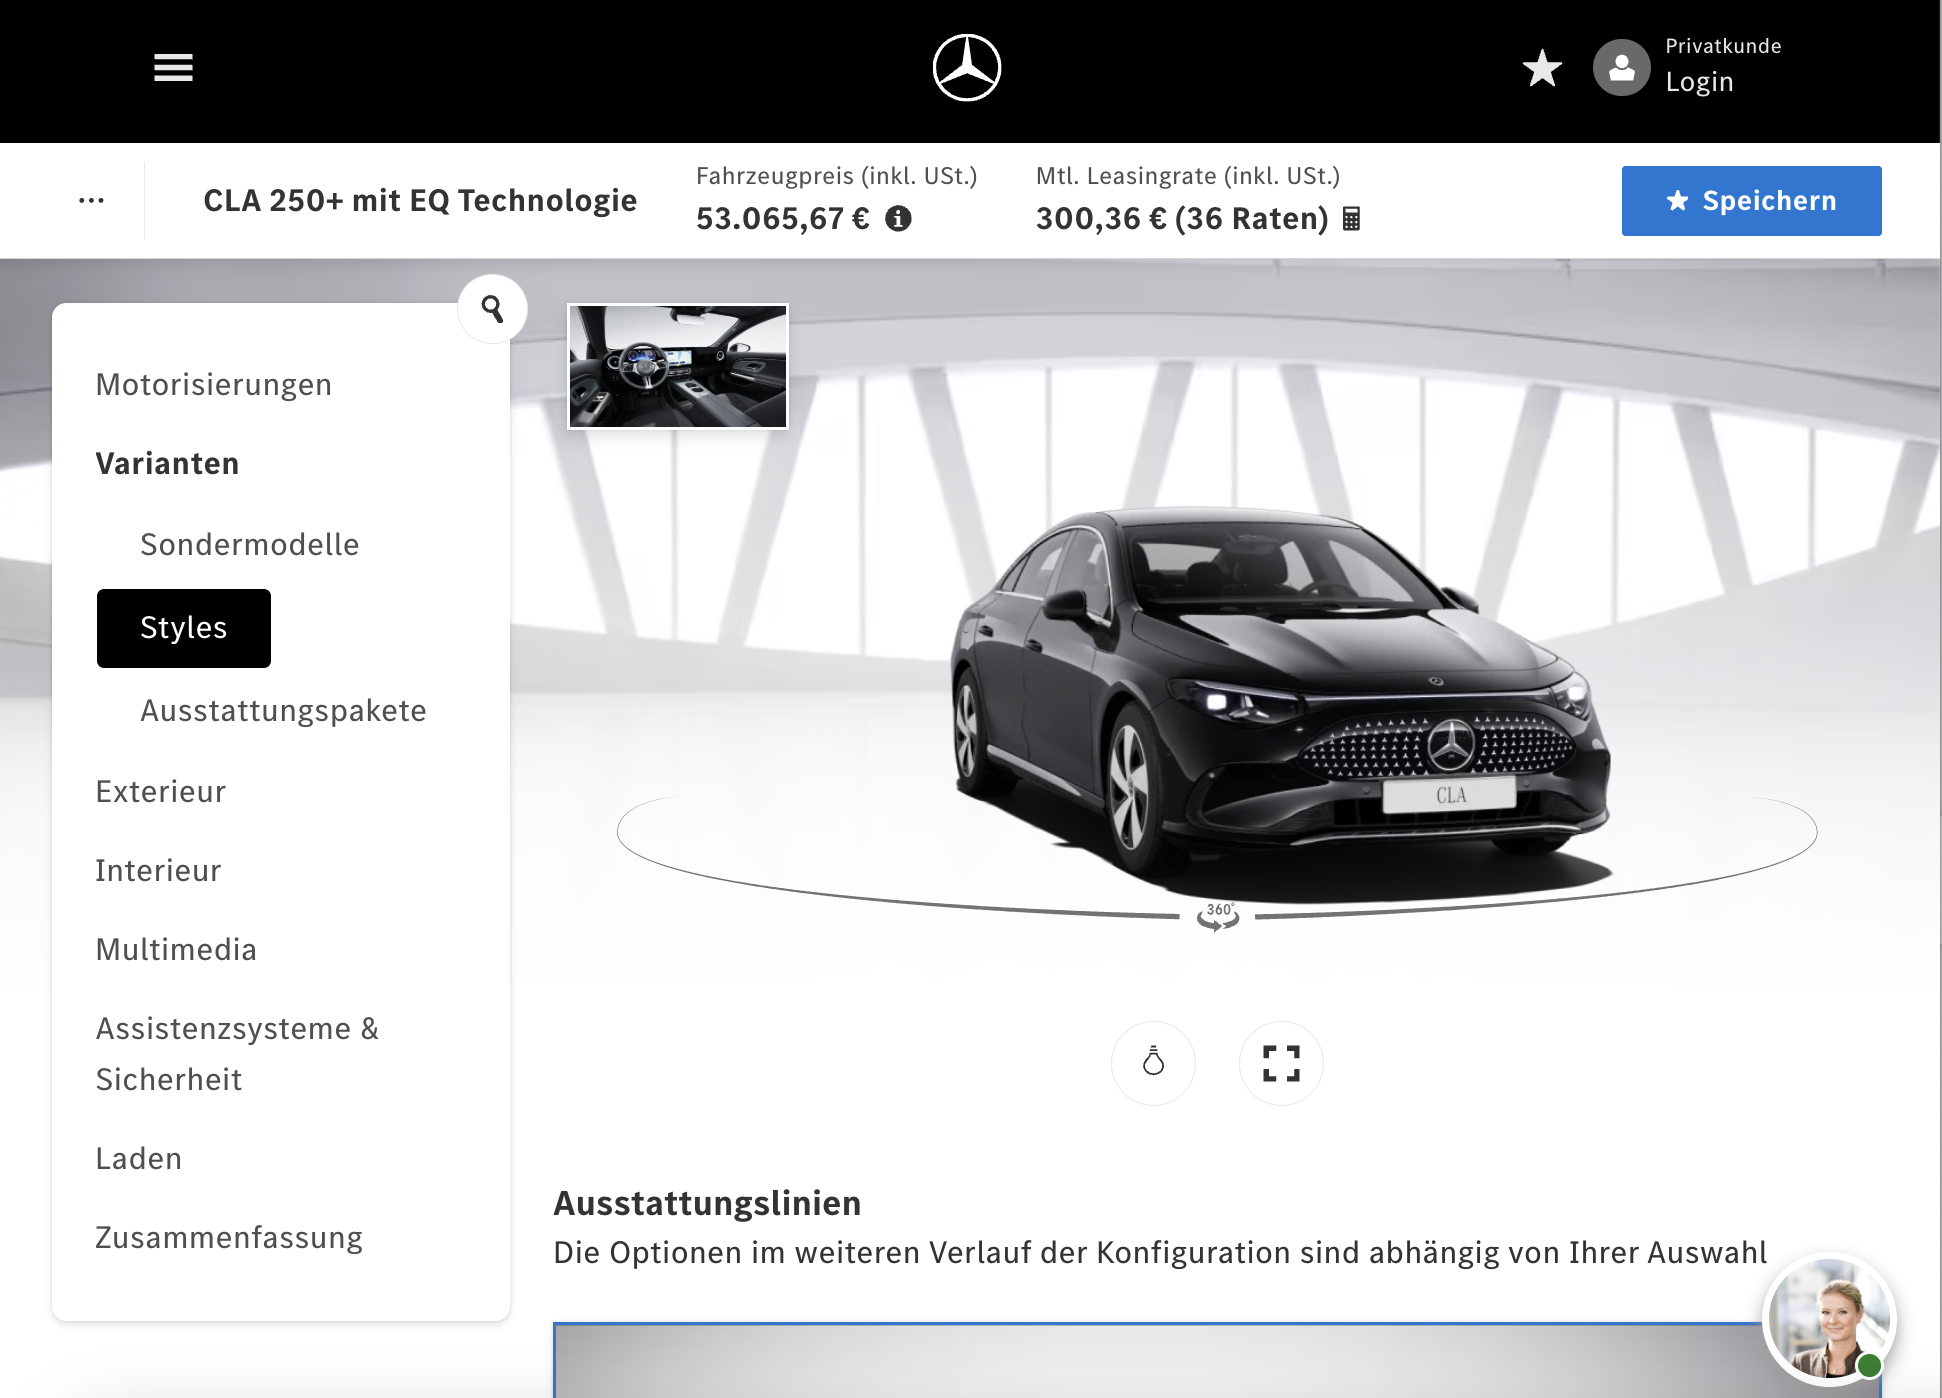The height and width of the screenshot is (1398, 1942).
Task: Open saved configurations via the star icon
Action: click(1542, 70)
